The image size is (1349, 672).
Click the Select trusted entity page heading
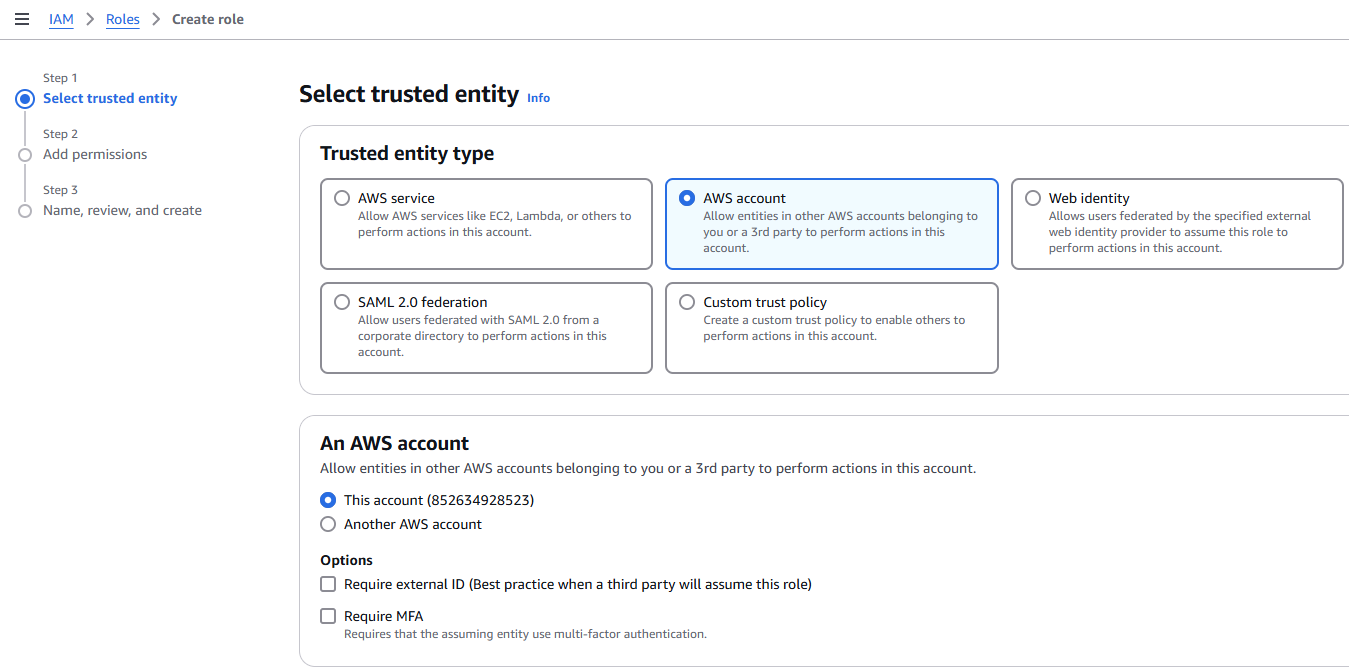(x=409, y=94)
